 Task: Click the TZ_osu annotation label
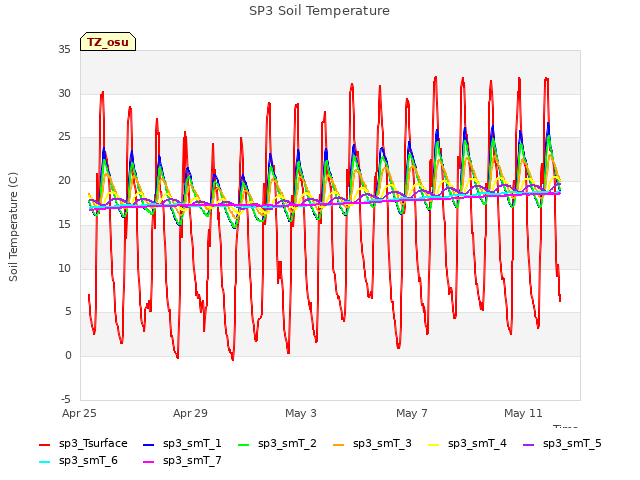(x=108, y=42)
